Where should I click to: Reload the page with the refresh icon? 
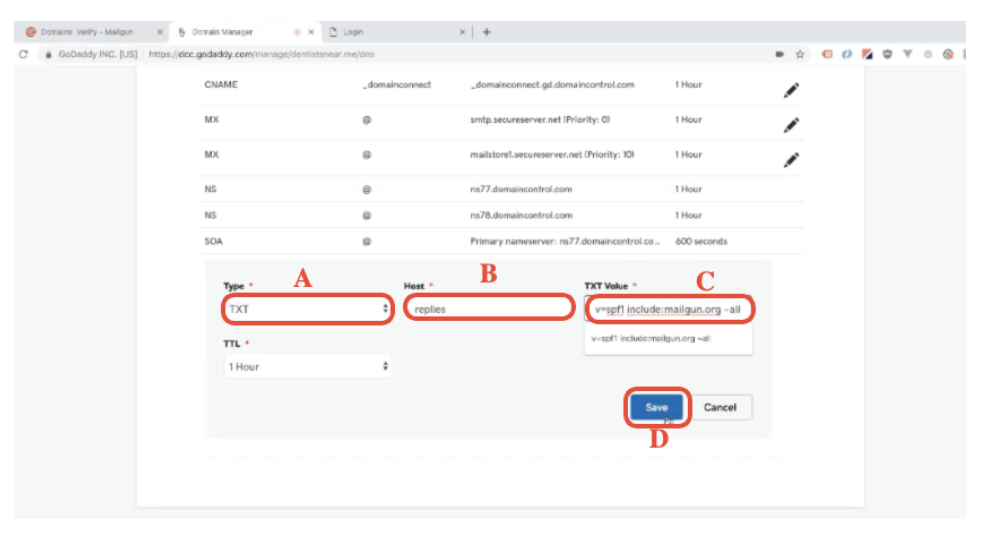[x=23, y=54]
